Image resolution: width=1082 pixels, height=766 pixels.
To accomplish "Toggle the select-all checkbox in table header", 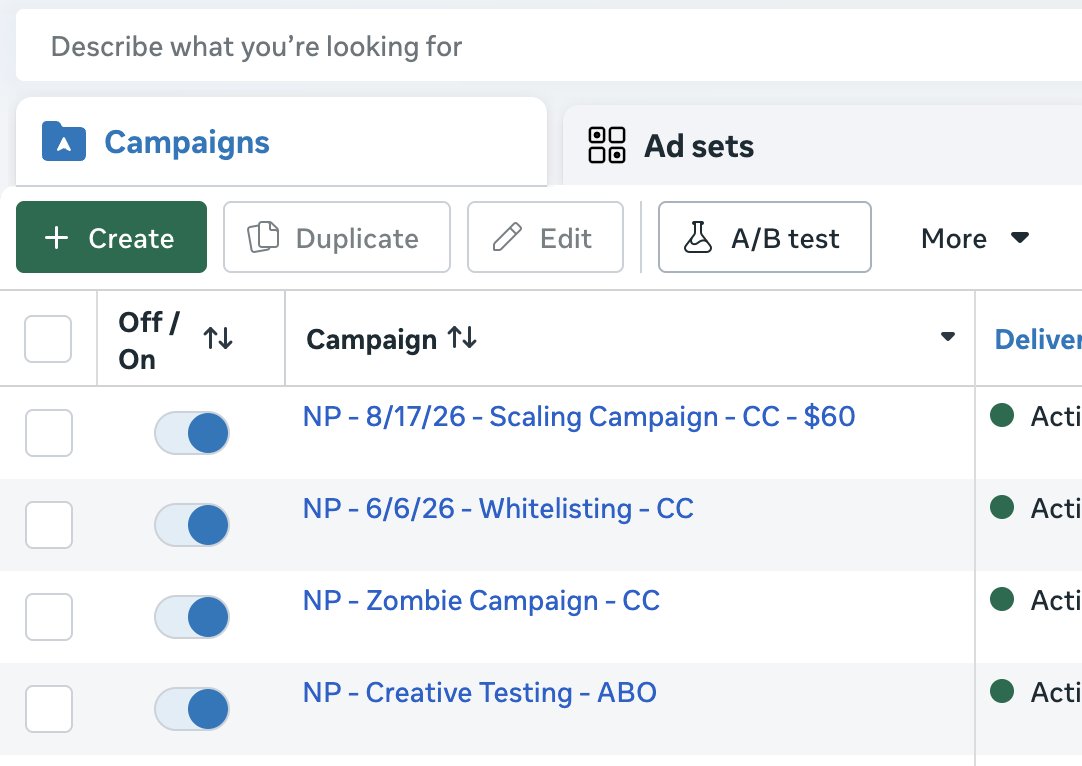I will (x=48, y=339).
